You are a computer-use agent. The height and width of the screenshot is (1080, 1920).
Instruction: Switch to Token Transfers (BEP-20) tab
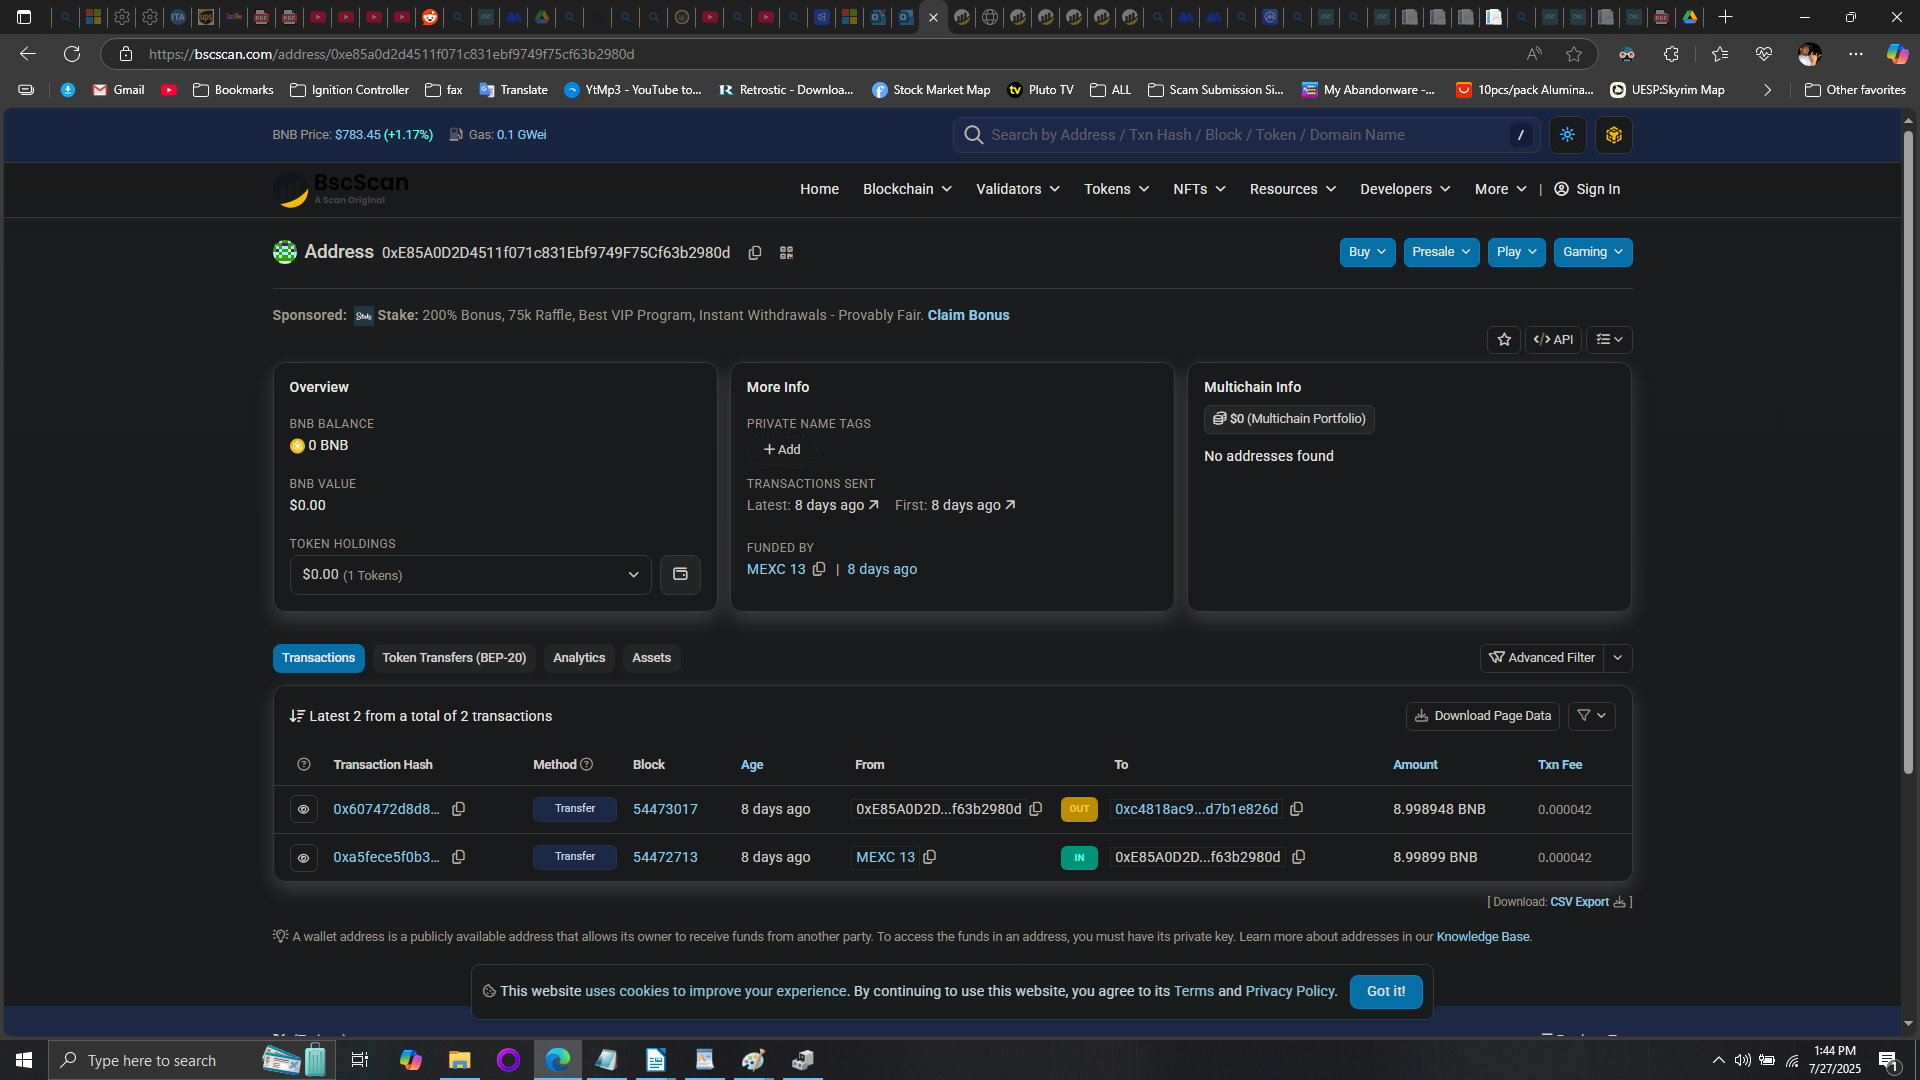tap(453, 658)
